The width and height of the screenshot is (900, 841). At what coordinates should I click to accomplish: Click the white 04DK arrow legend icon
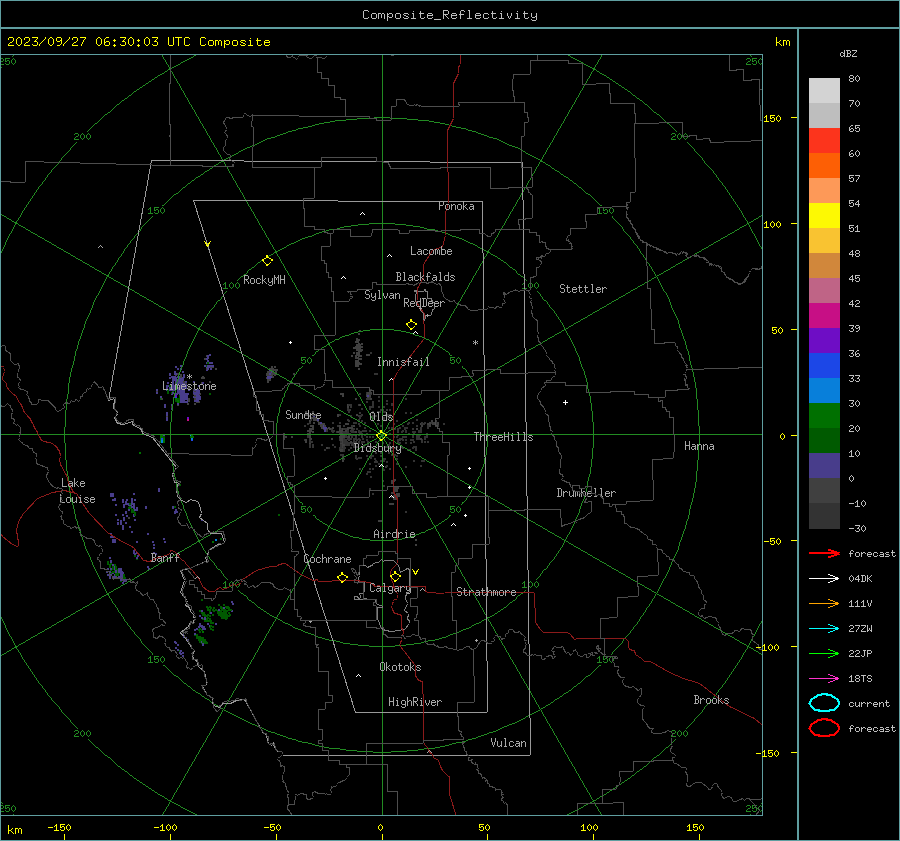(x=824, y=579)
